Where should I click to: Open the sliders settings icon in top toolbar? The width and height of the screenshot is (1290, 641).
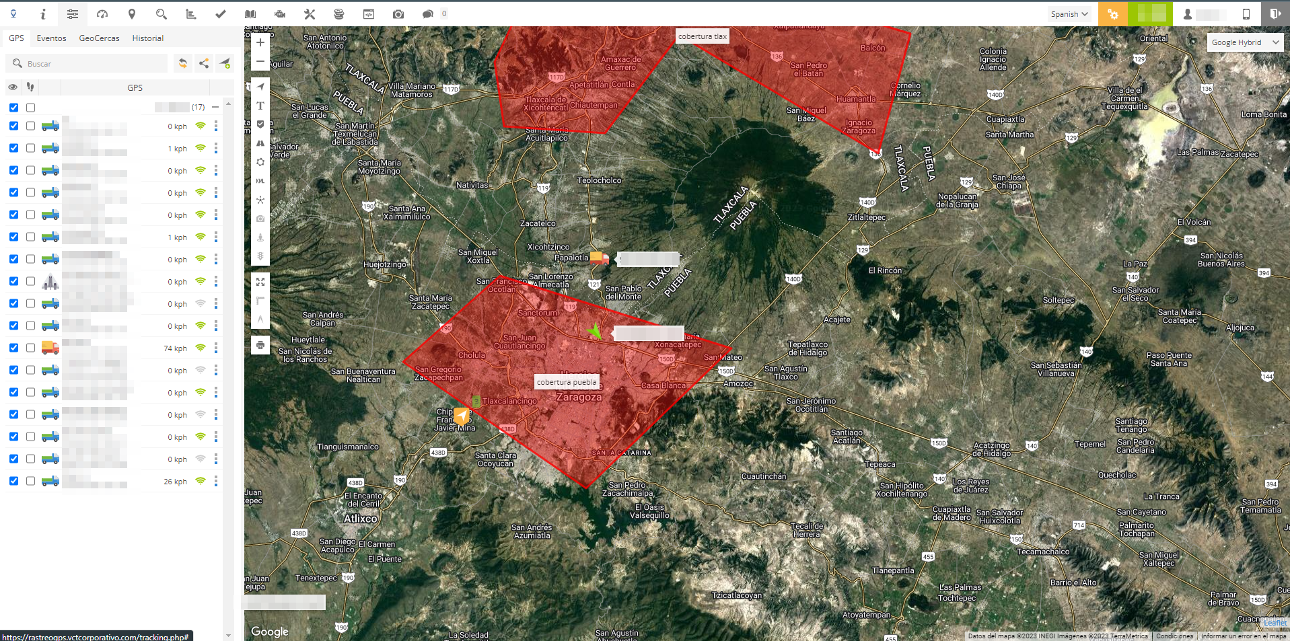tap(72, 14)
